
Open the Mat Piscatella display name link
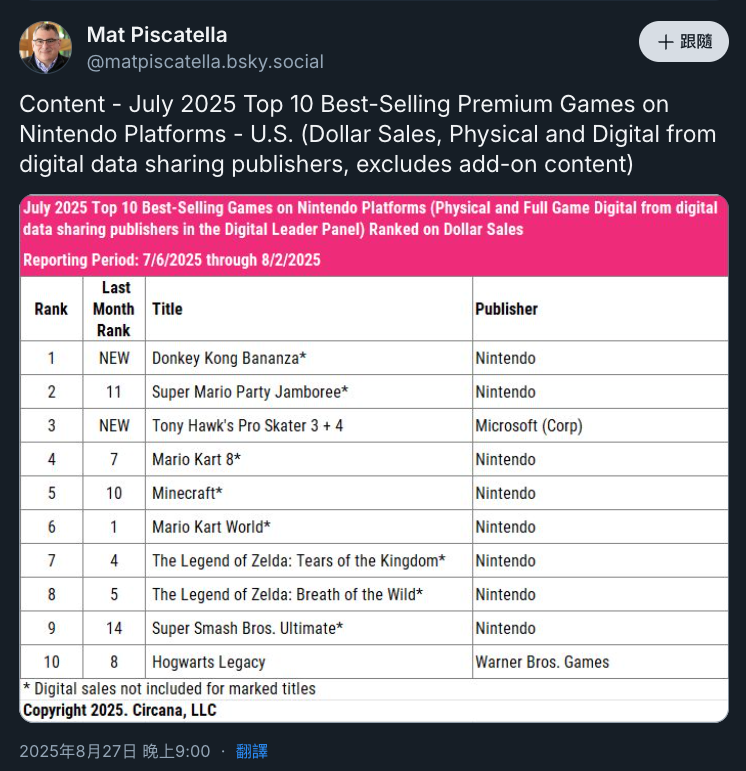[x=157, y=35]
